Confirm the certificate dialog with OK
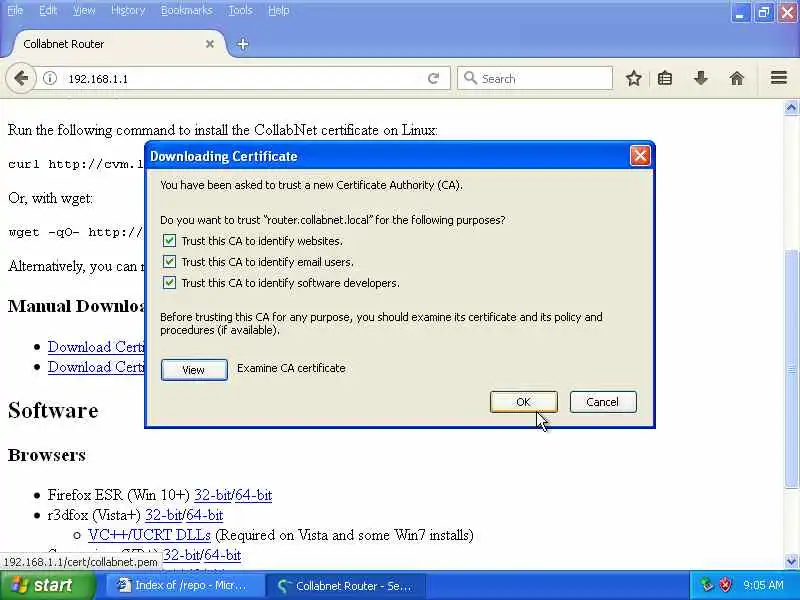The width and height of the screenshot is (800, 600). point(523,402)
